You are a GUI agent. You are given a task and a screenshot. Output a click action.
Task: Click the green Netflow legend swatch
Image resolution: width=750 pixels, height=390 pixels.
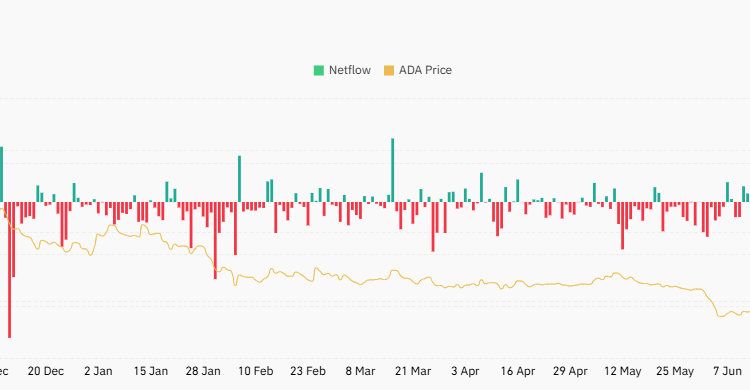click(319, 70)
